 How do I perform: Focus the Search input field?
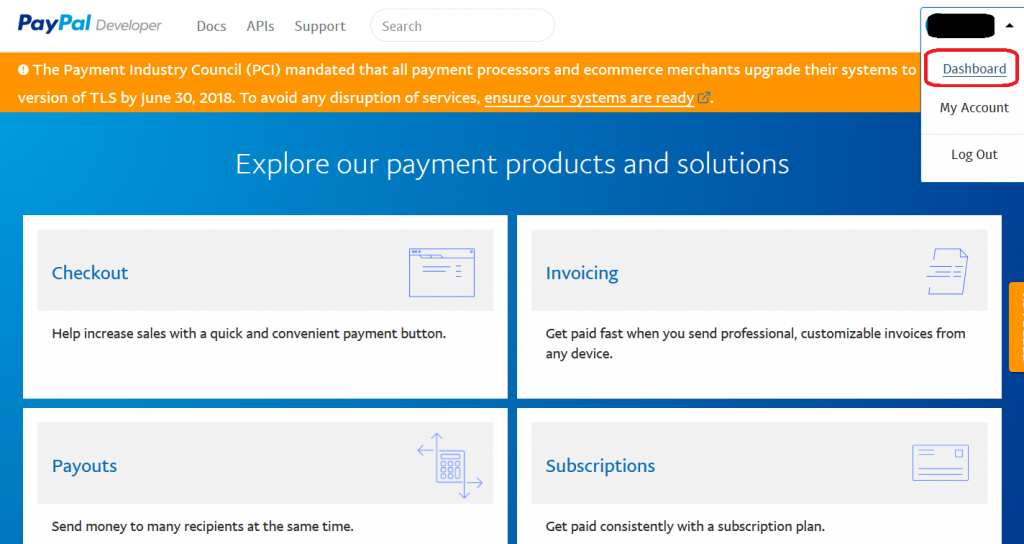coord(462,26)
